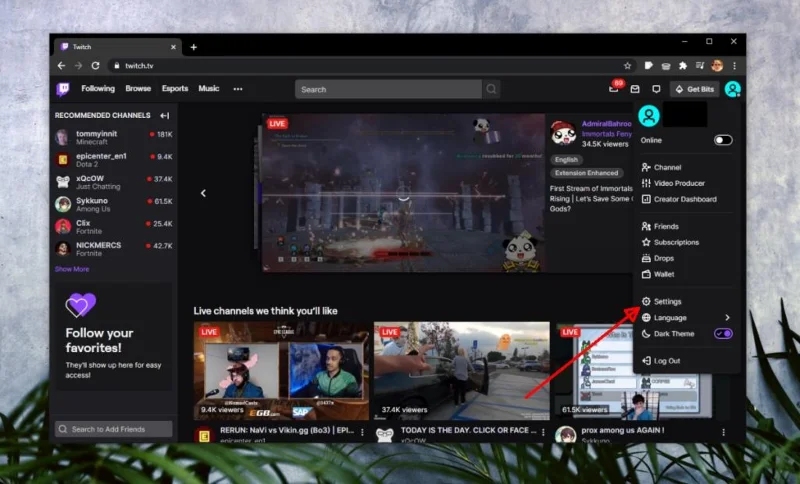Open options menu for prox among us stream
Image resolution: width=800 pixels, height=484 pixels.
[x=723, y=432]
